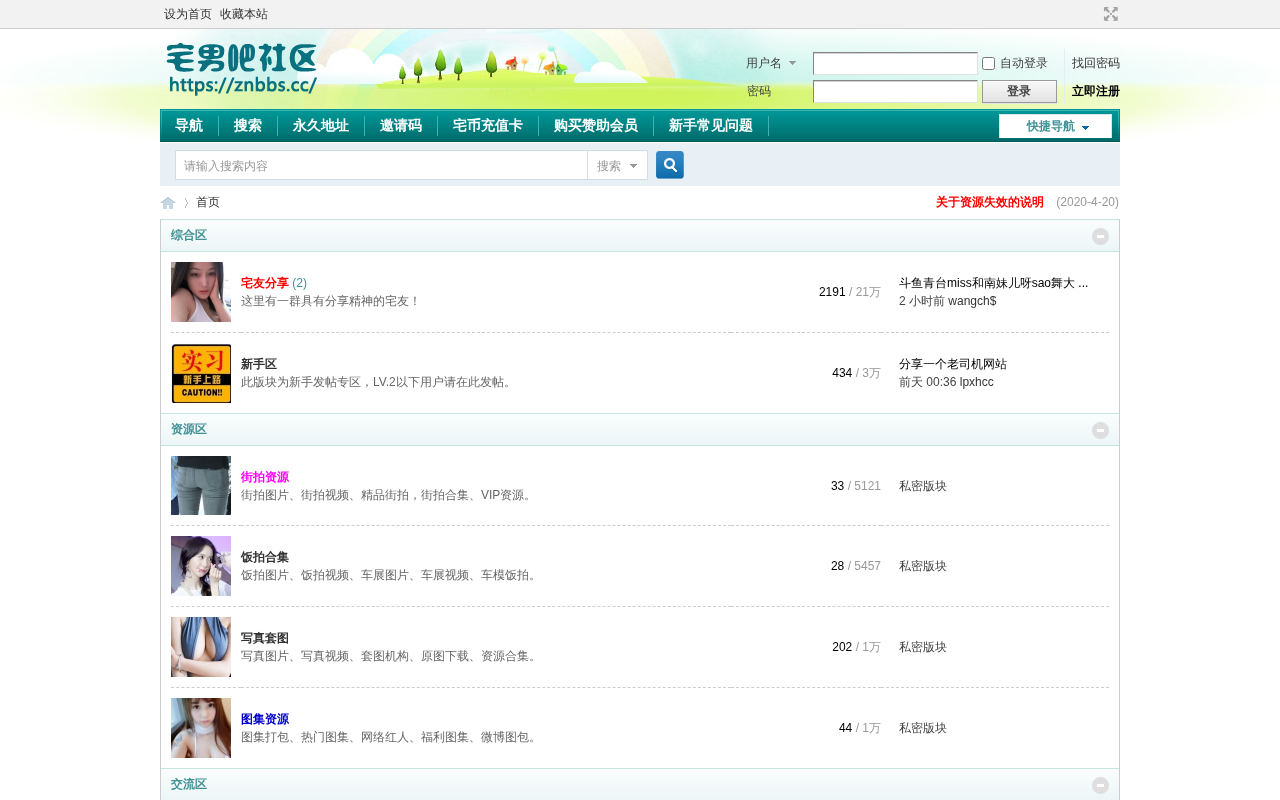Open the 新手区 forum icon
The width and height of the screenshot is (1280, 800).
click(x=201, y=373)
